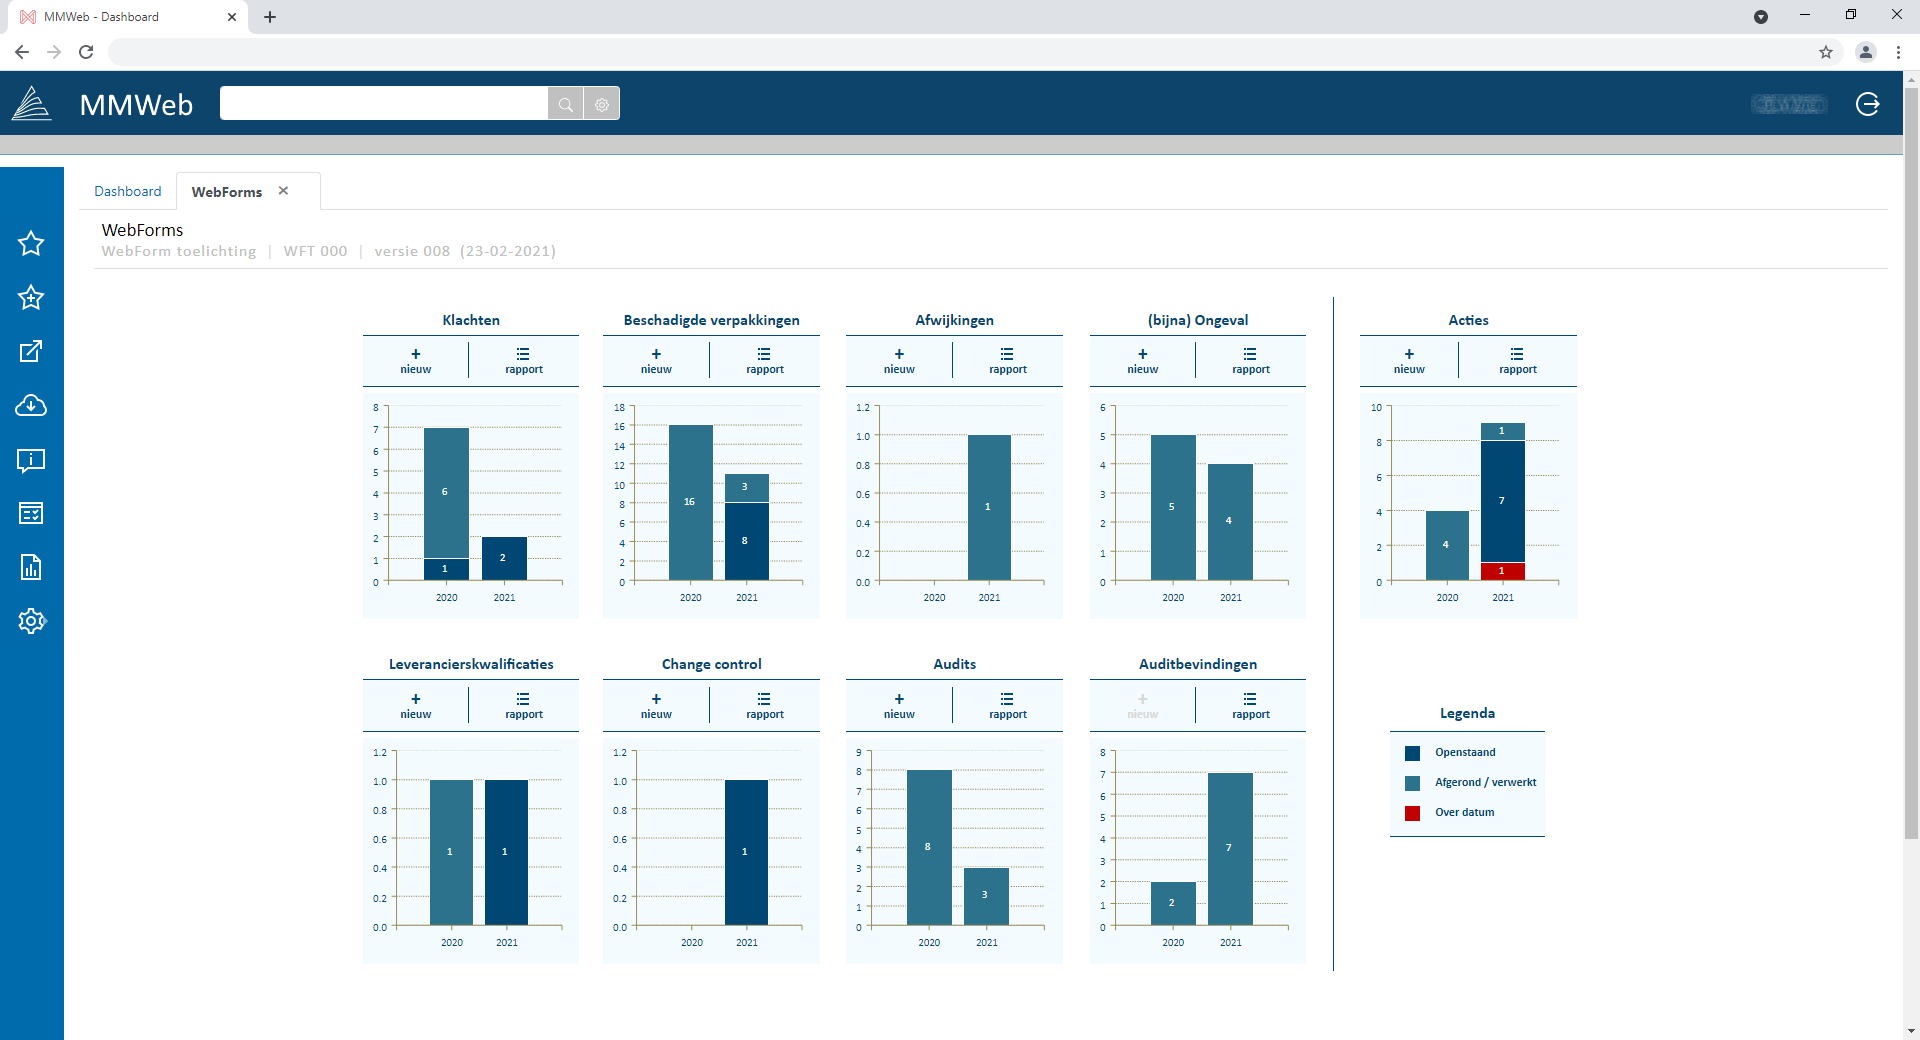Close the WebForms tab
Screen dimensions: 1920x1040
coord(283,190)
